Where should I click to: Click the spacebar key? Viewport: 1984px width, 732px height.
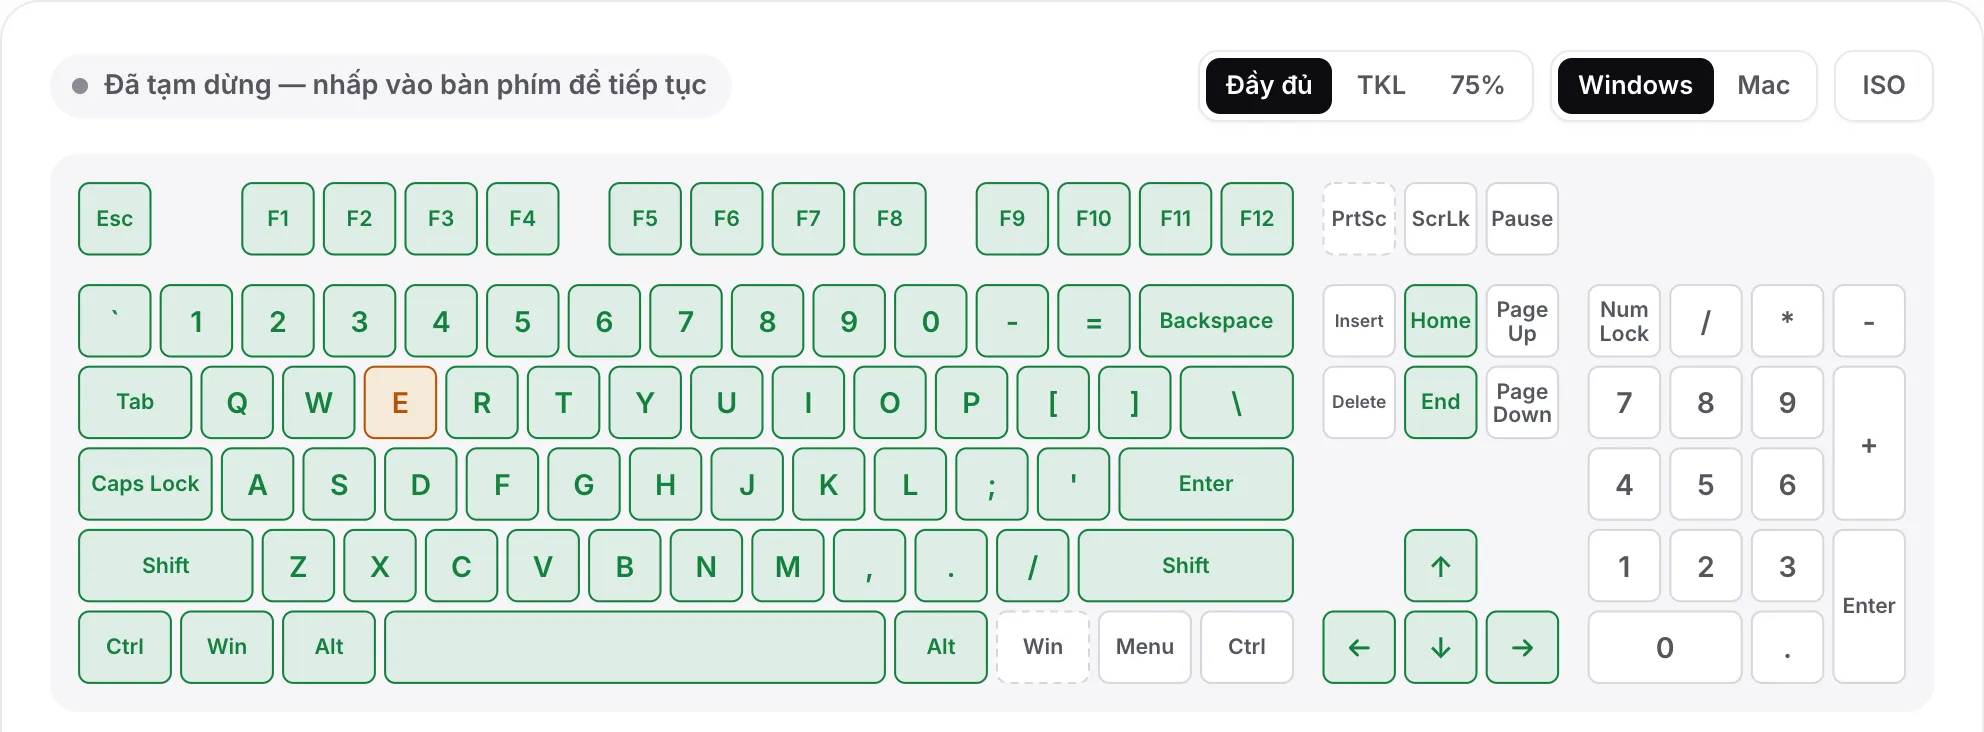635,647
